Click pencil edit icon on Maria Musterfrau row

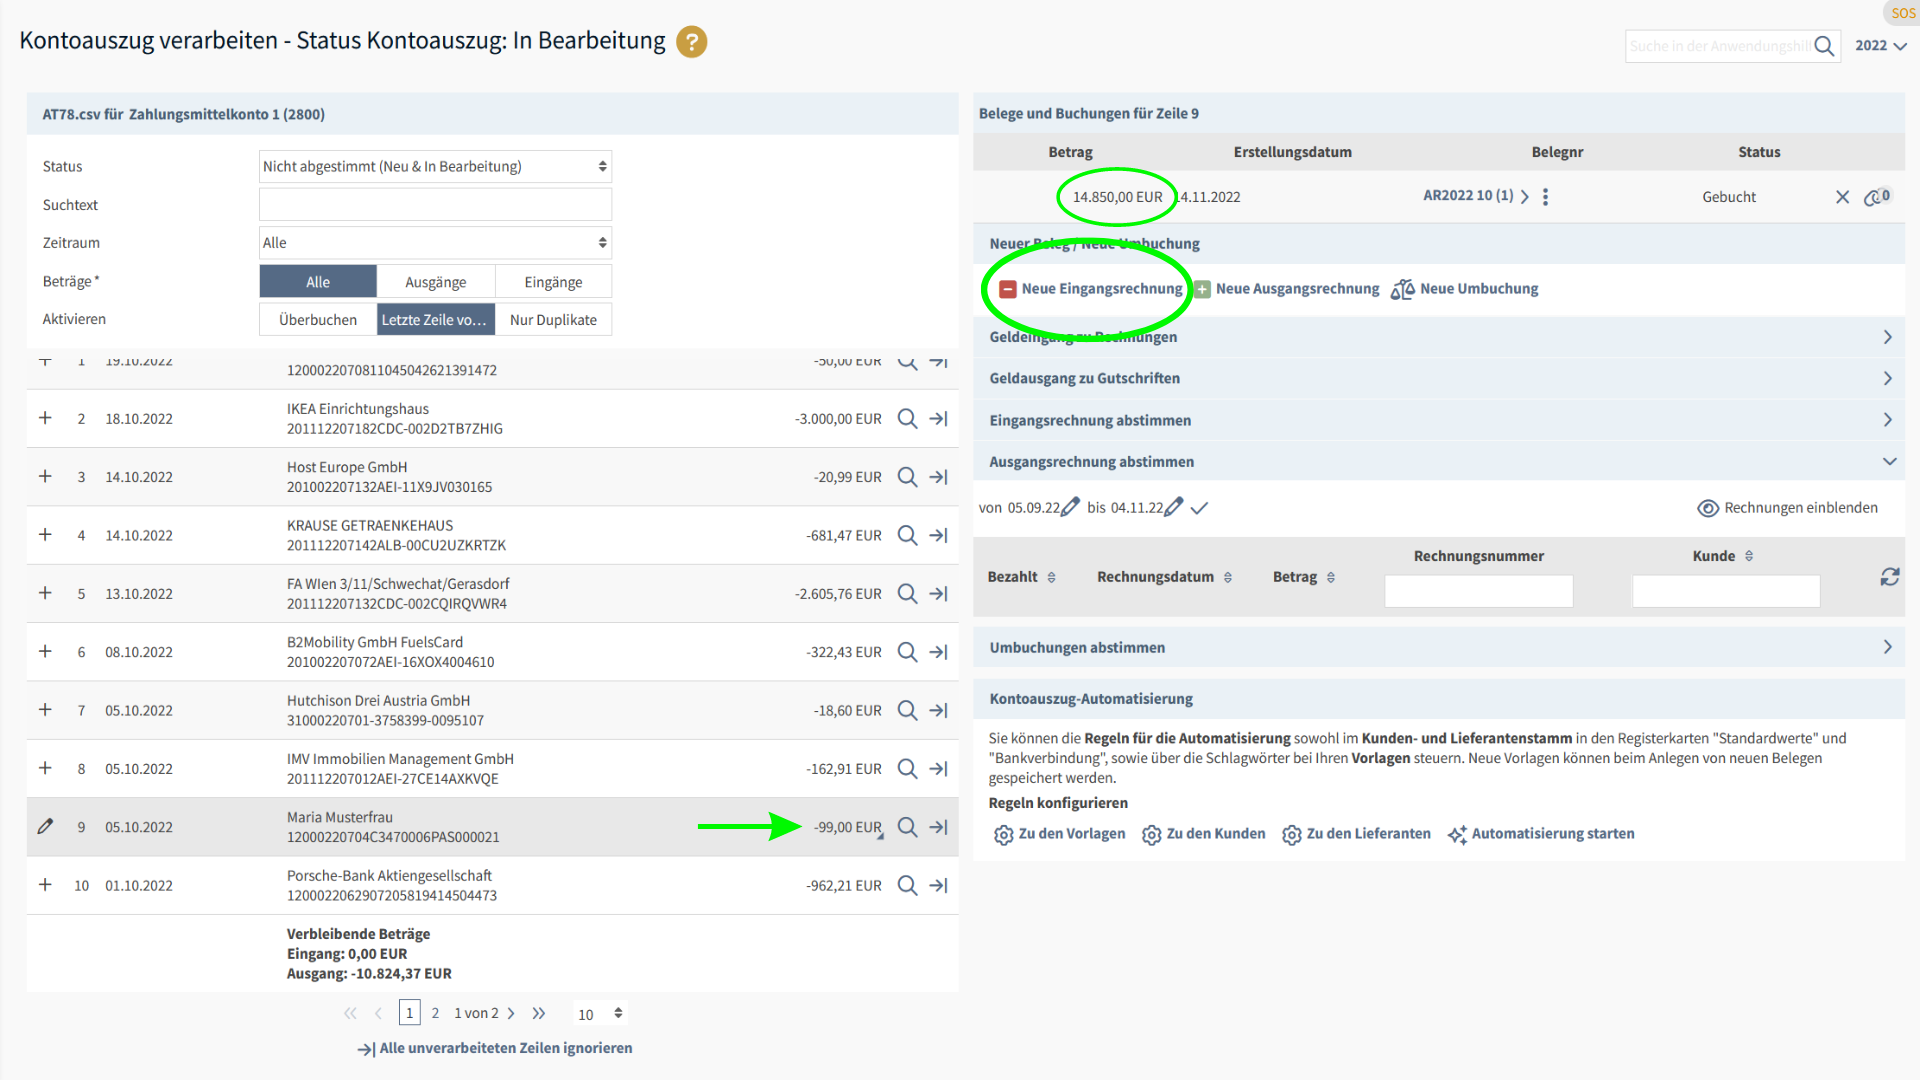coord(45,827)
